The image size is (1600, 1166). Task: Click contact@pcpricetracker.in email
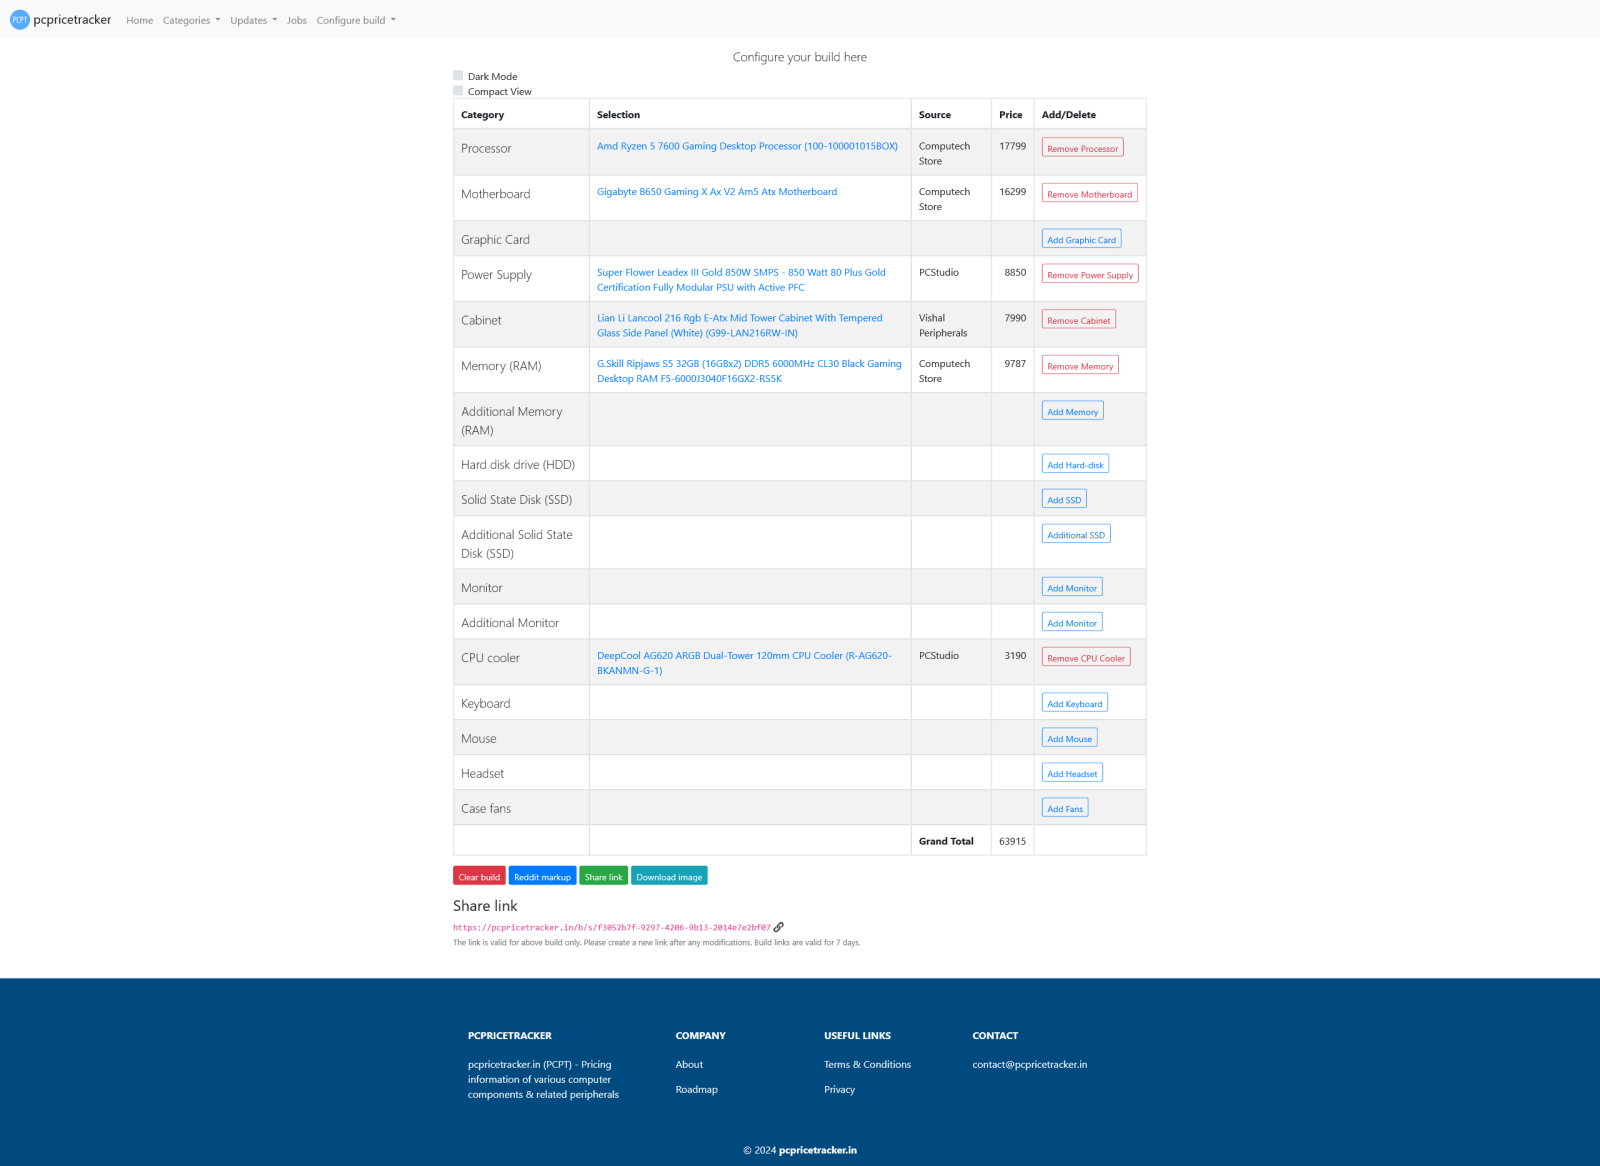pos(1029,1064)
